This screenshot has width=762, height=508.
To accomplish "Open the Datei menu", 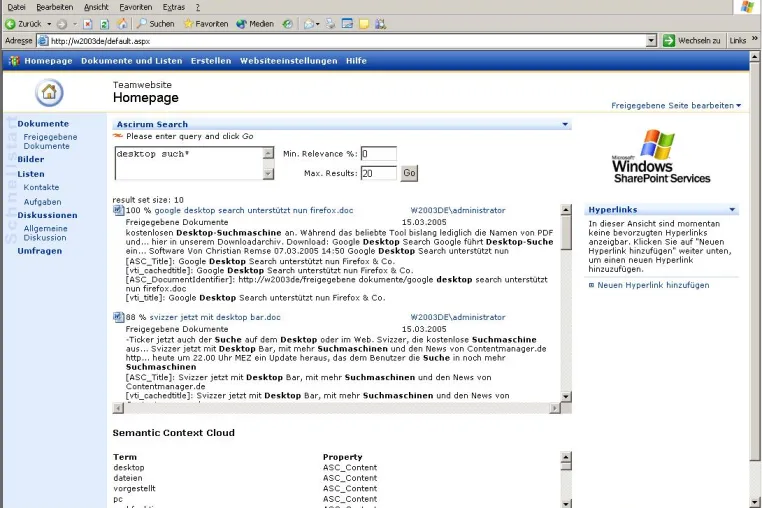I will (16, 7).
